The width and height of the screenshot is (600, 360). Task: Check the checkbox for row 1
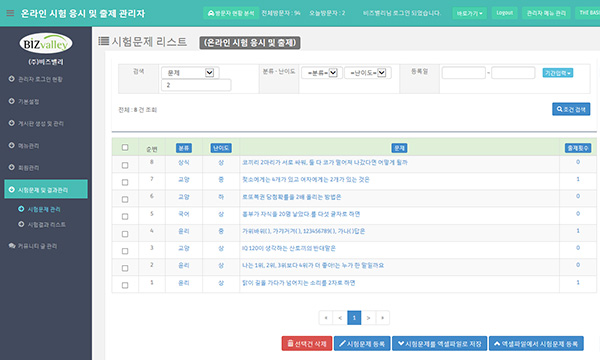pyautogui.click(x=125, y=285)
